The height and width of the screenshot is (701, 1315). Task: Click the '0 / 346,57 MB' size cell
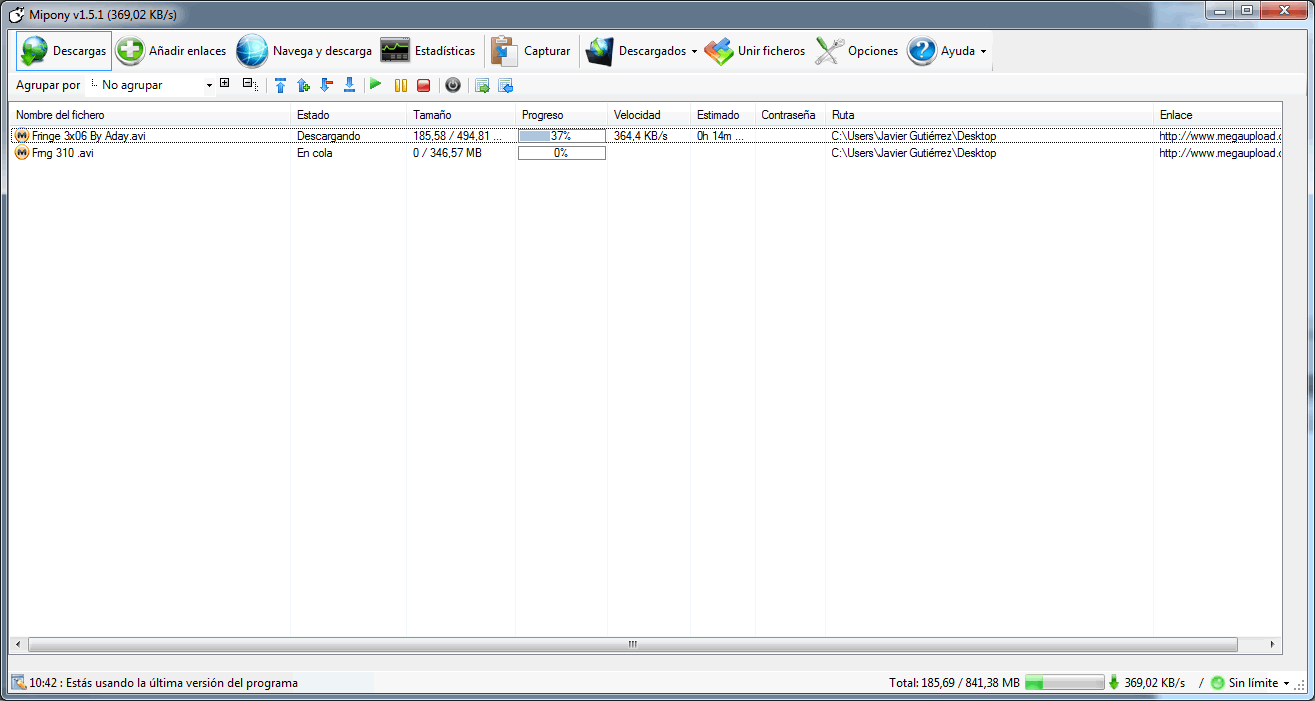coord(447,153)
